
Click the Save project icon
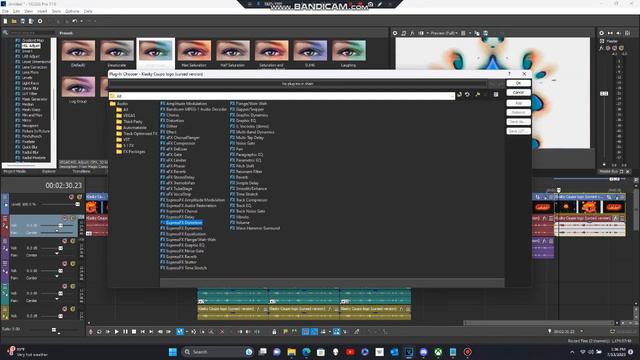pyautogui.click(x=22, y=21)
